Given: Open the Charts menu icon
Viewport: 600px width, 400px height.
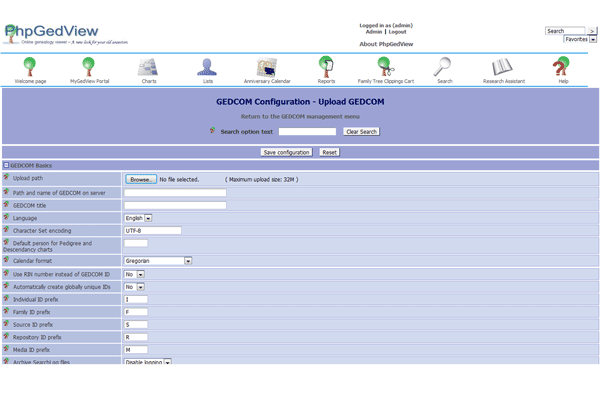Looking at the screenshot, I should (148, 67).
